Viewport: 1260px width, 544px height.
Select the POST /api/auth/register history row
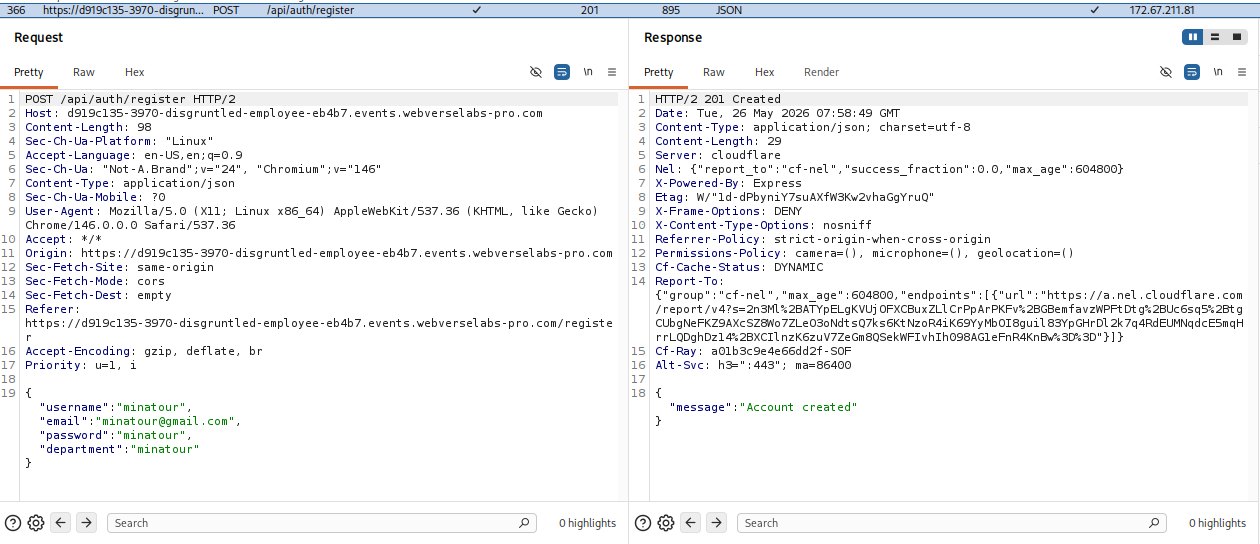pyautogui.click(x=630, y=9)
